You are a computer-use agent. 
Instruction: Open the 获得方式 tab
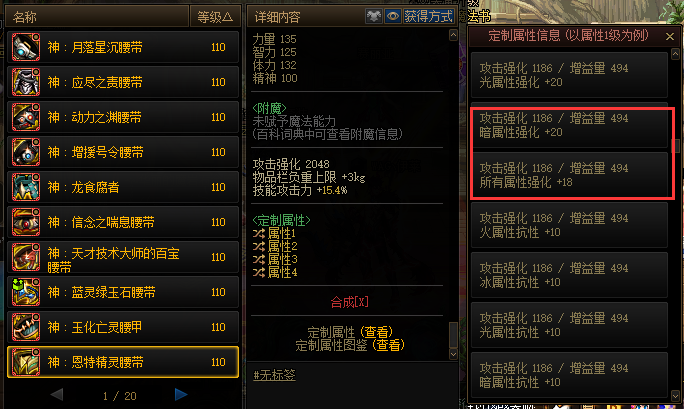tap(428, 17)
